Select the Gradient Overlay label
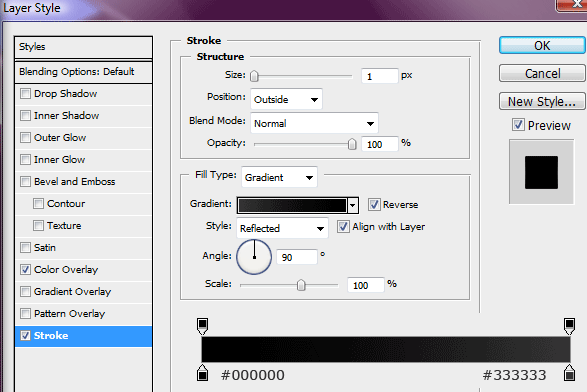The height and width of the screenshot is (392, 587). point(72,292)
